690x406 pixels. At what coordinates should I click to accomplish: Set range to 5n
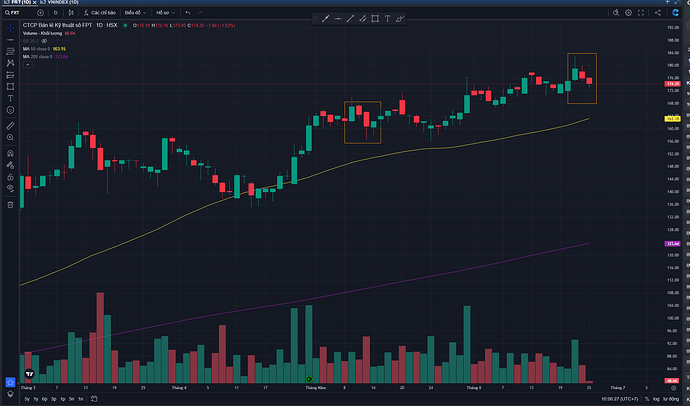pos(71,399)
